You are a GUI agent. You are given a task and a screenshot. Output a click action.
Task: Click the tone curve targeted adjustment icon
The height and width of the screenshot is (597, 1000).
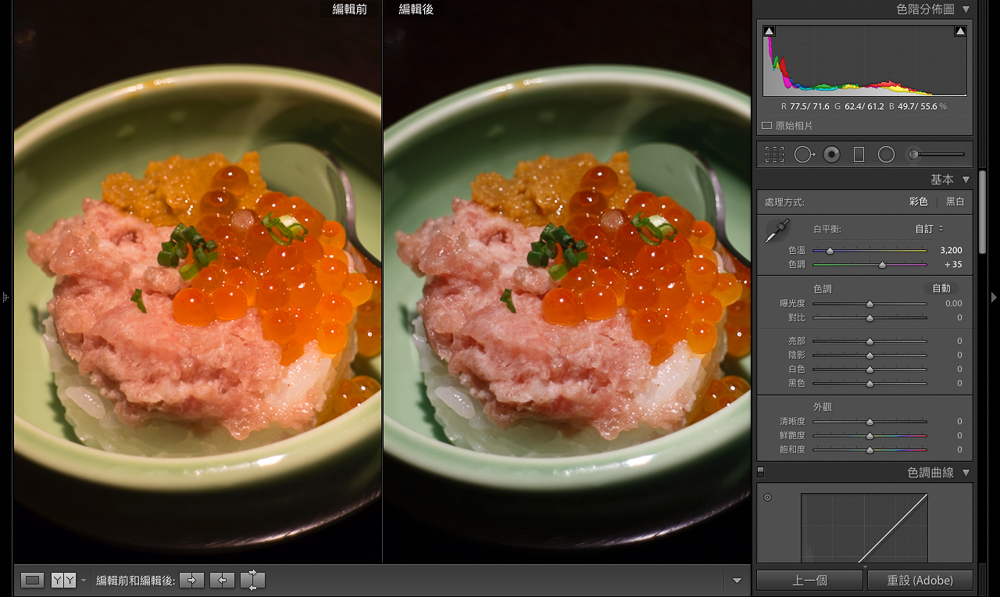pos(767,497)
